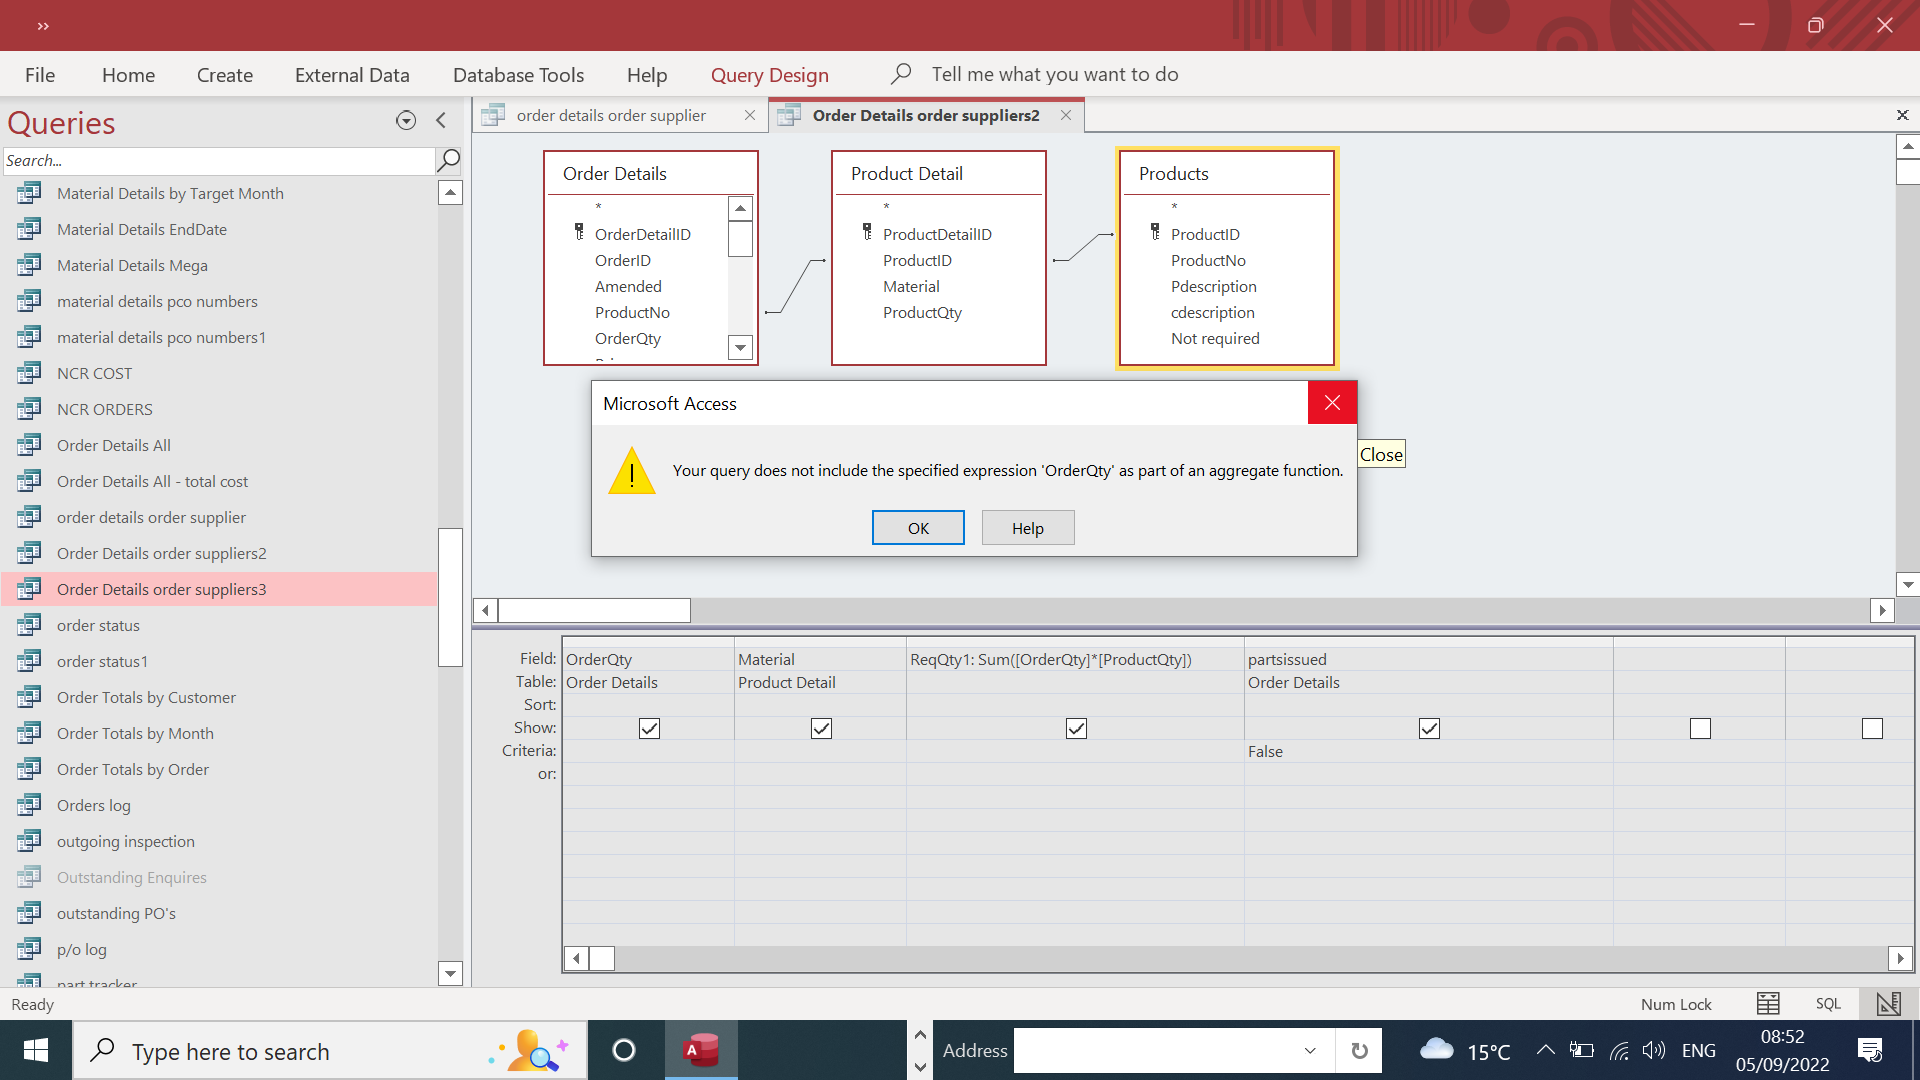The width and height of the screenshot is (1920, 1080).
Task: Select the material details pco numbers query icon
Action: click(x=29, y=301)
